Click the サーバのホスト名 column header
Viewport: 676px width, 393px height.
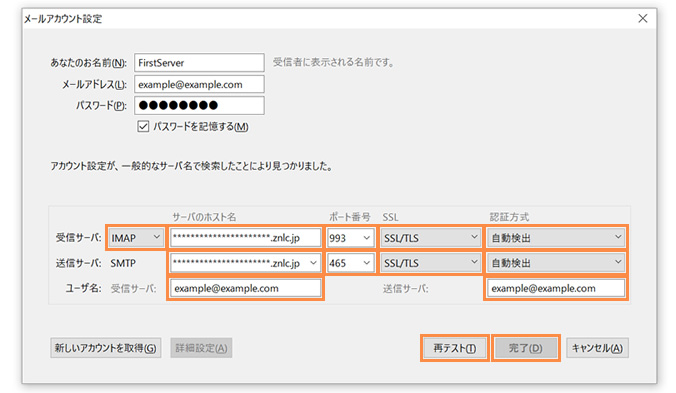[x=204, y=217]
